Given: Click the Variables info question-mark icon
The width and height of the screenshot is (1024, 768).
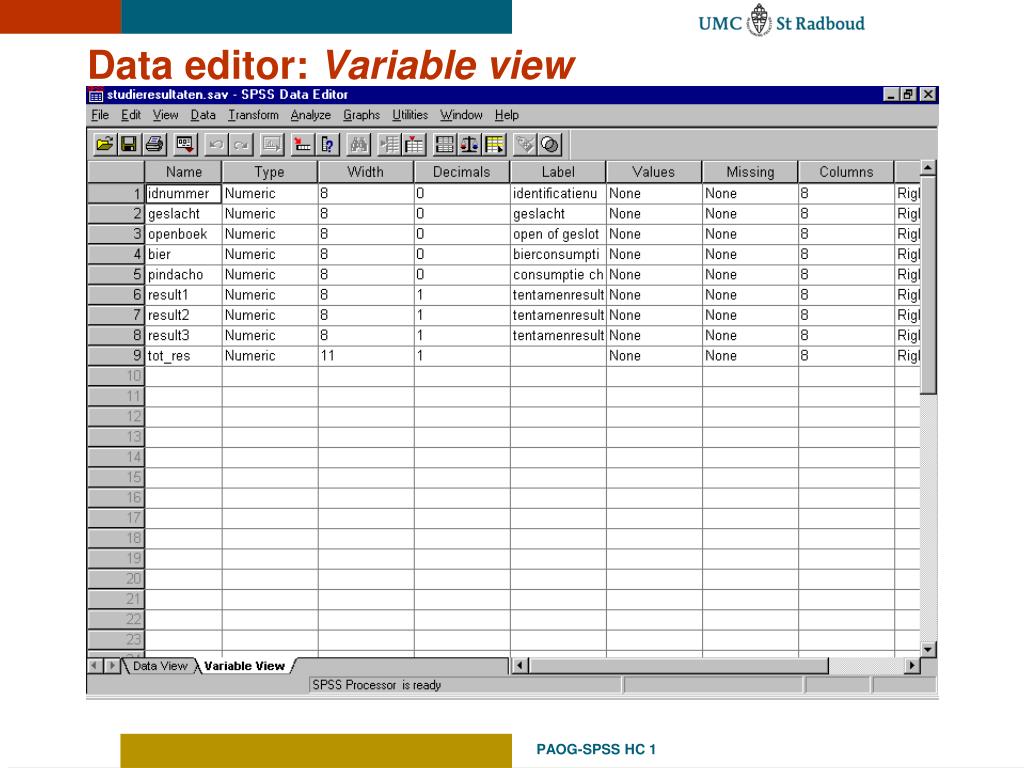Looking at the screenshot, I should (325, 144).
